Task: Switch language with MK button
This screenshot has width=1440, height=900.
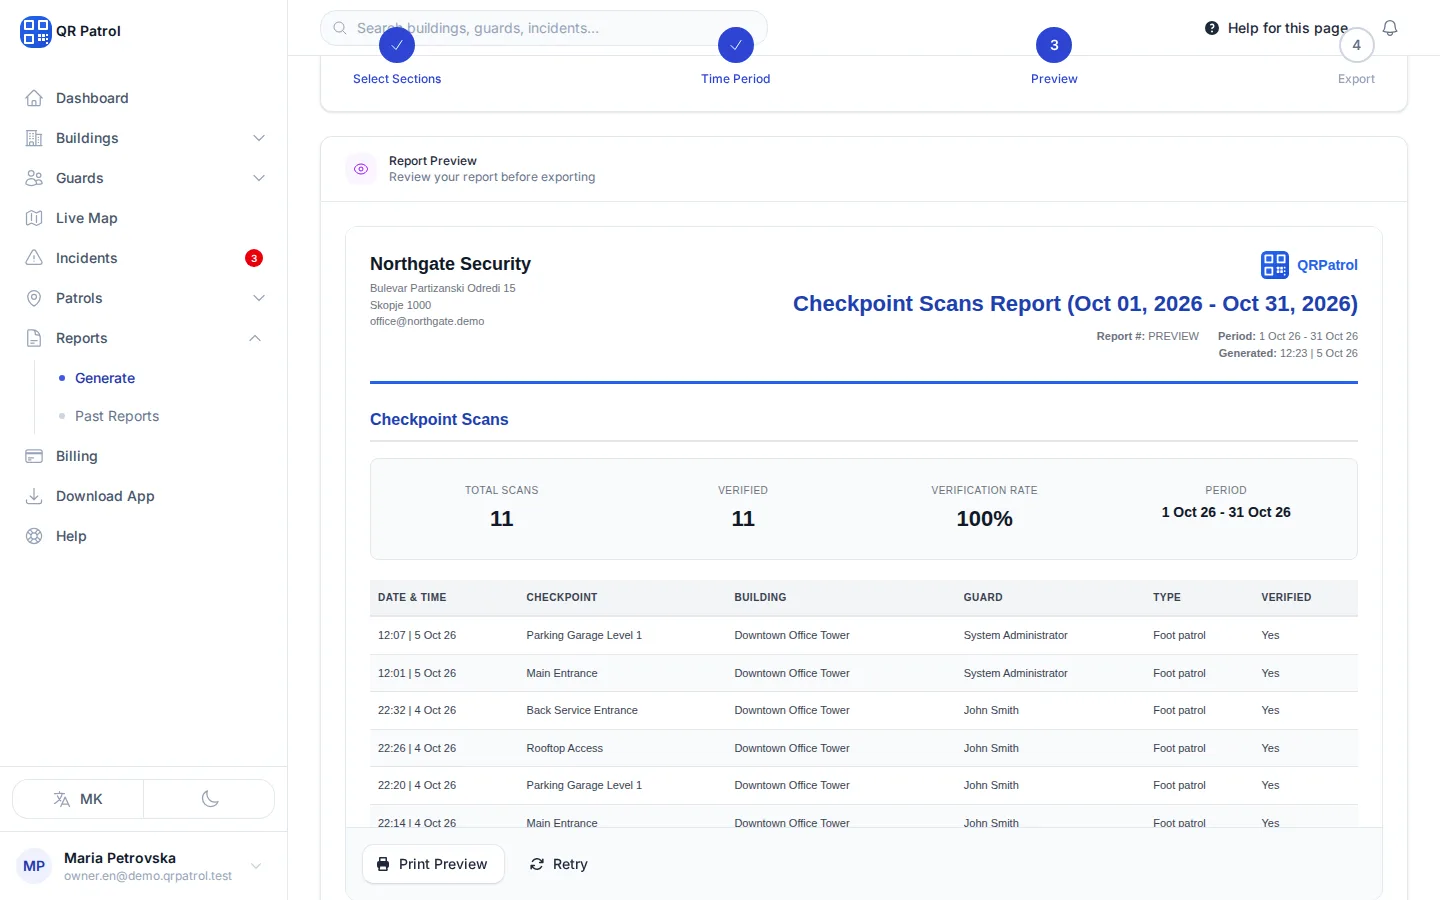Action: point(78,799)
